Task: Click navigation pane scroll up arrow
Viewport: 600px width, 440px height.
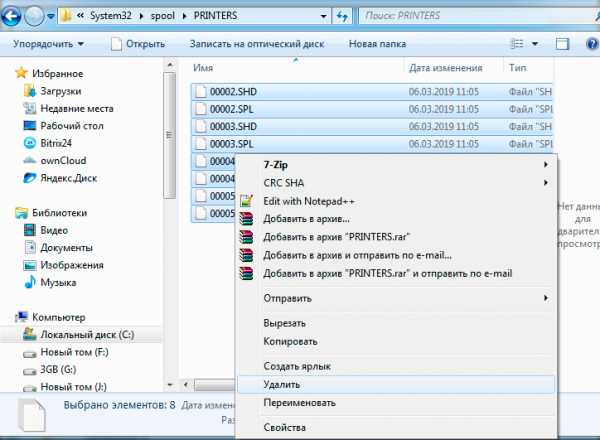Action: (170, 64)
